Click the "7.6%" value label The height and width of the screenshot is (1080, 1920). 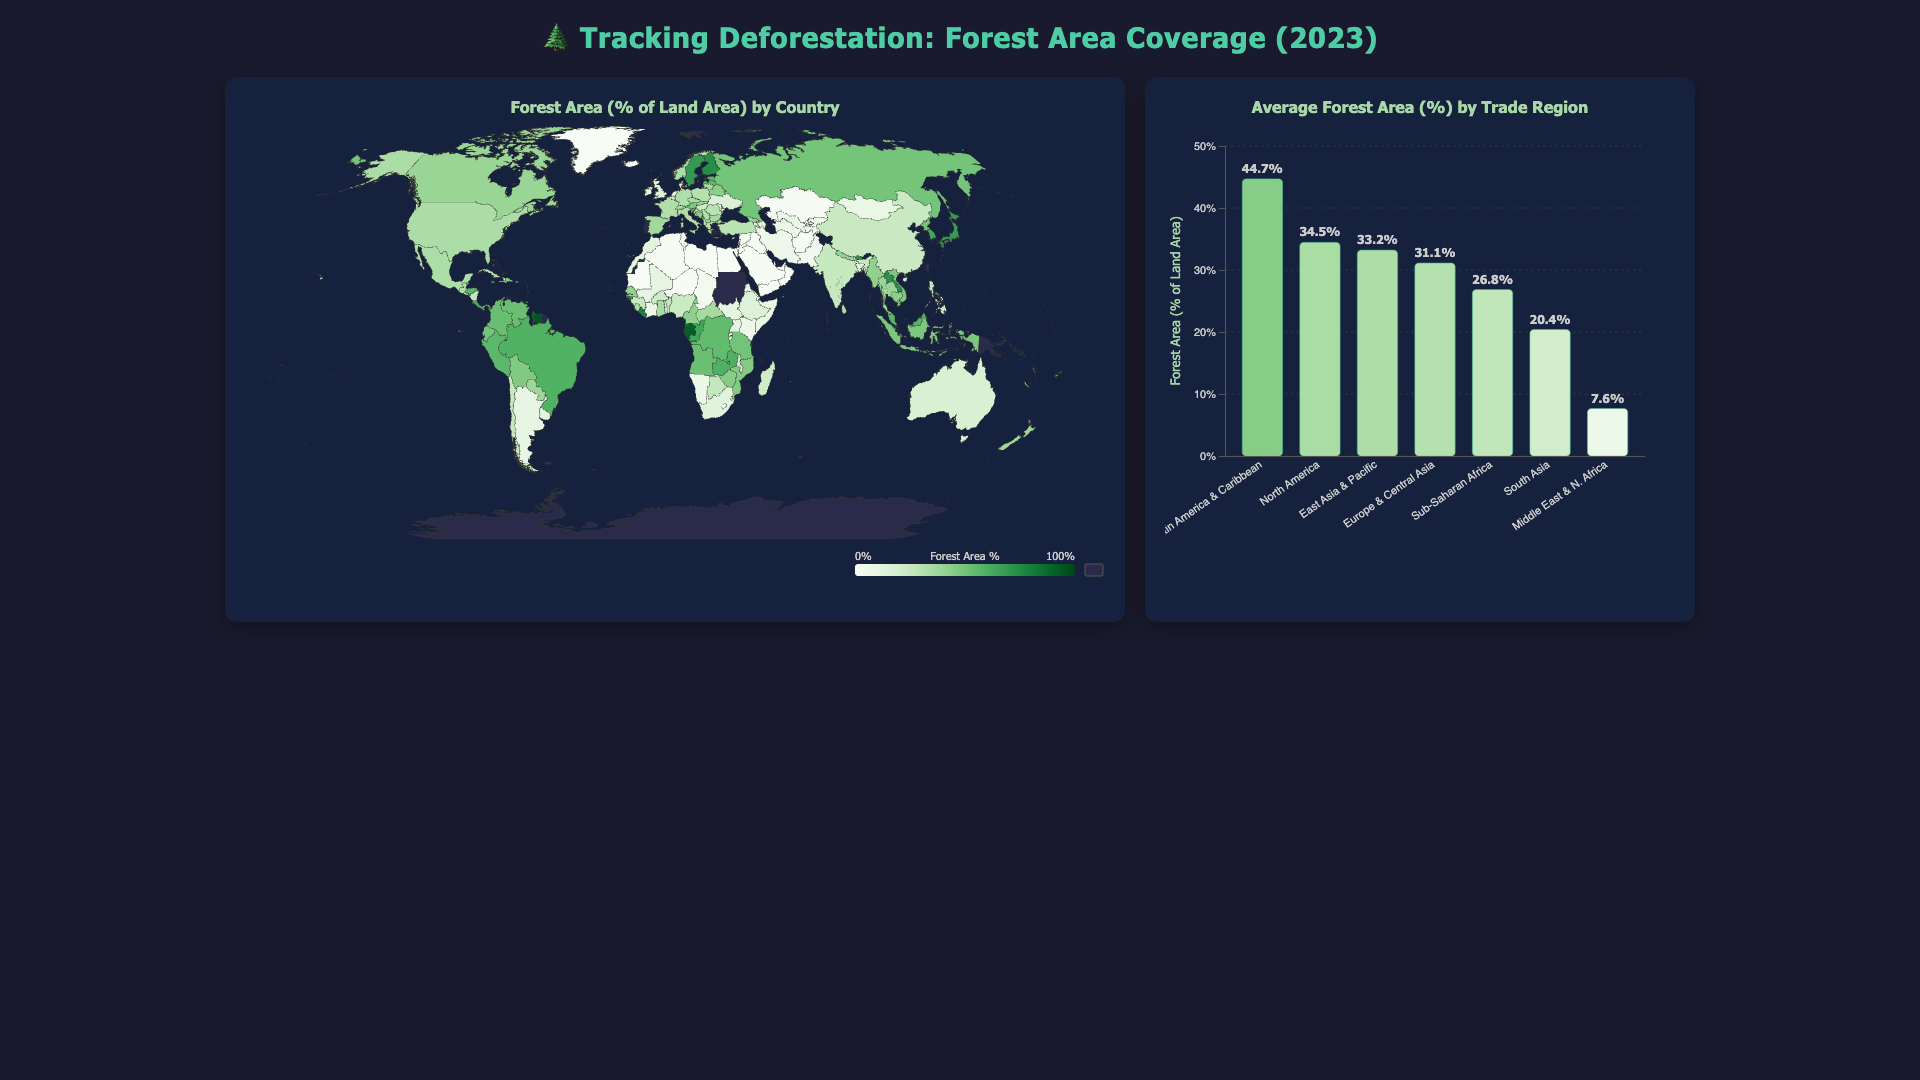coord(1607,399)
